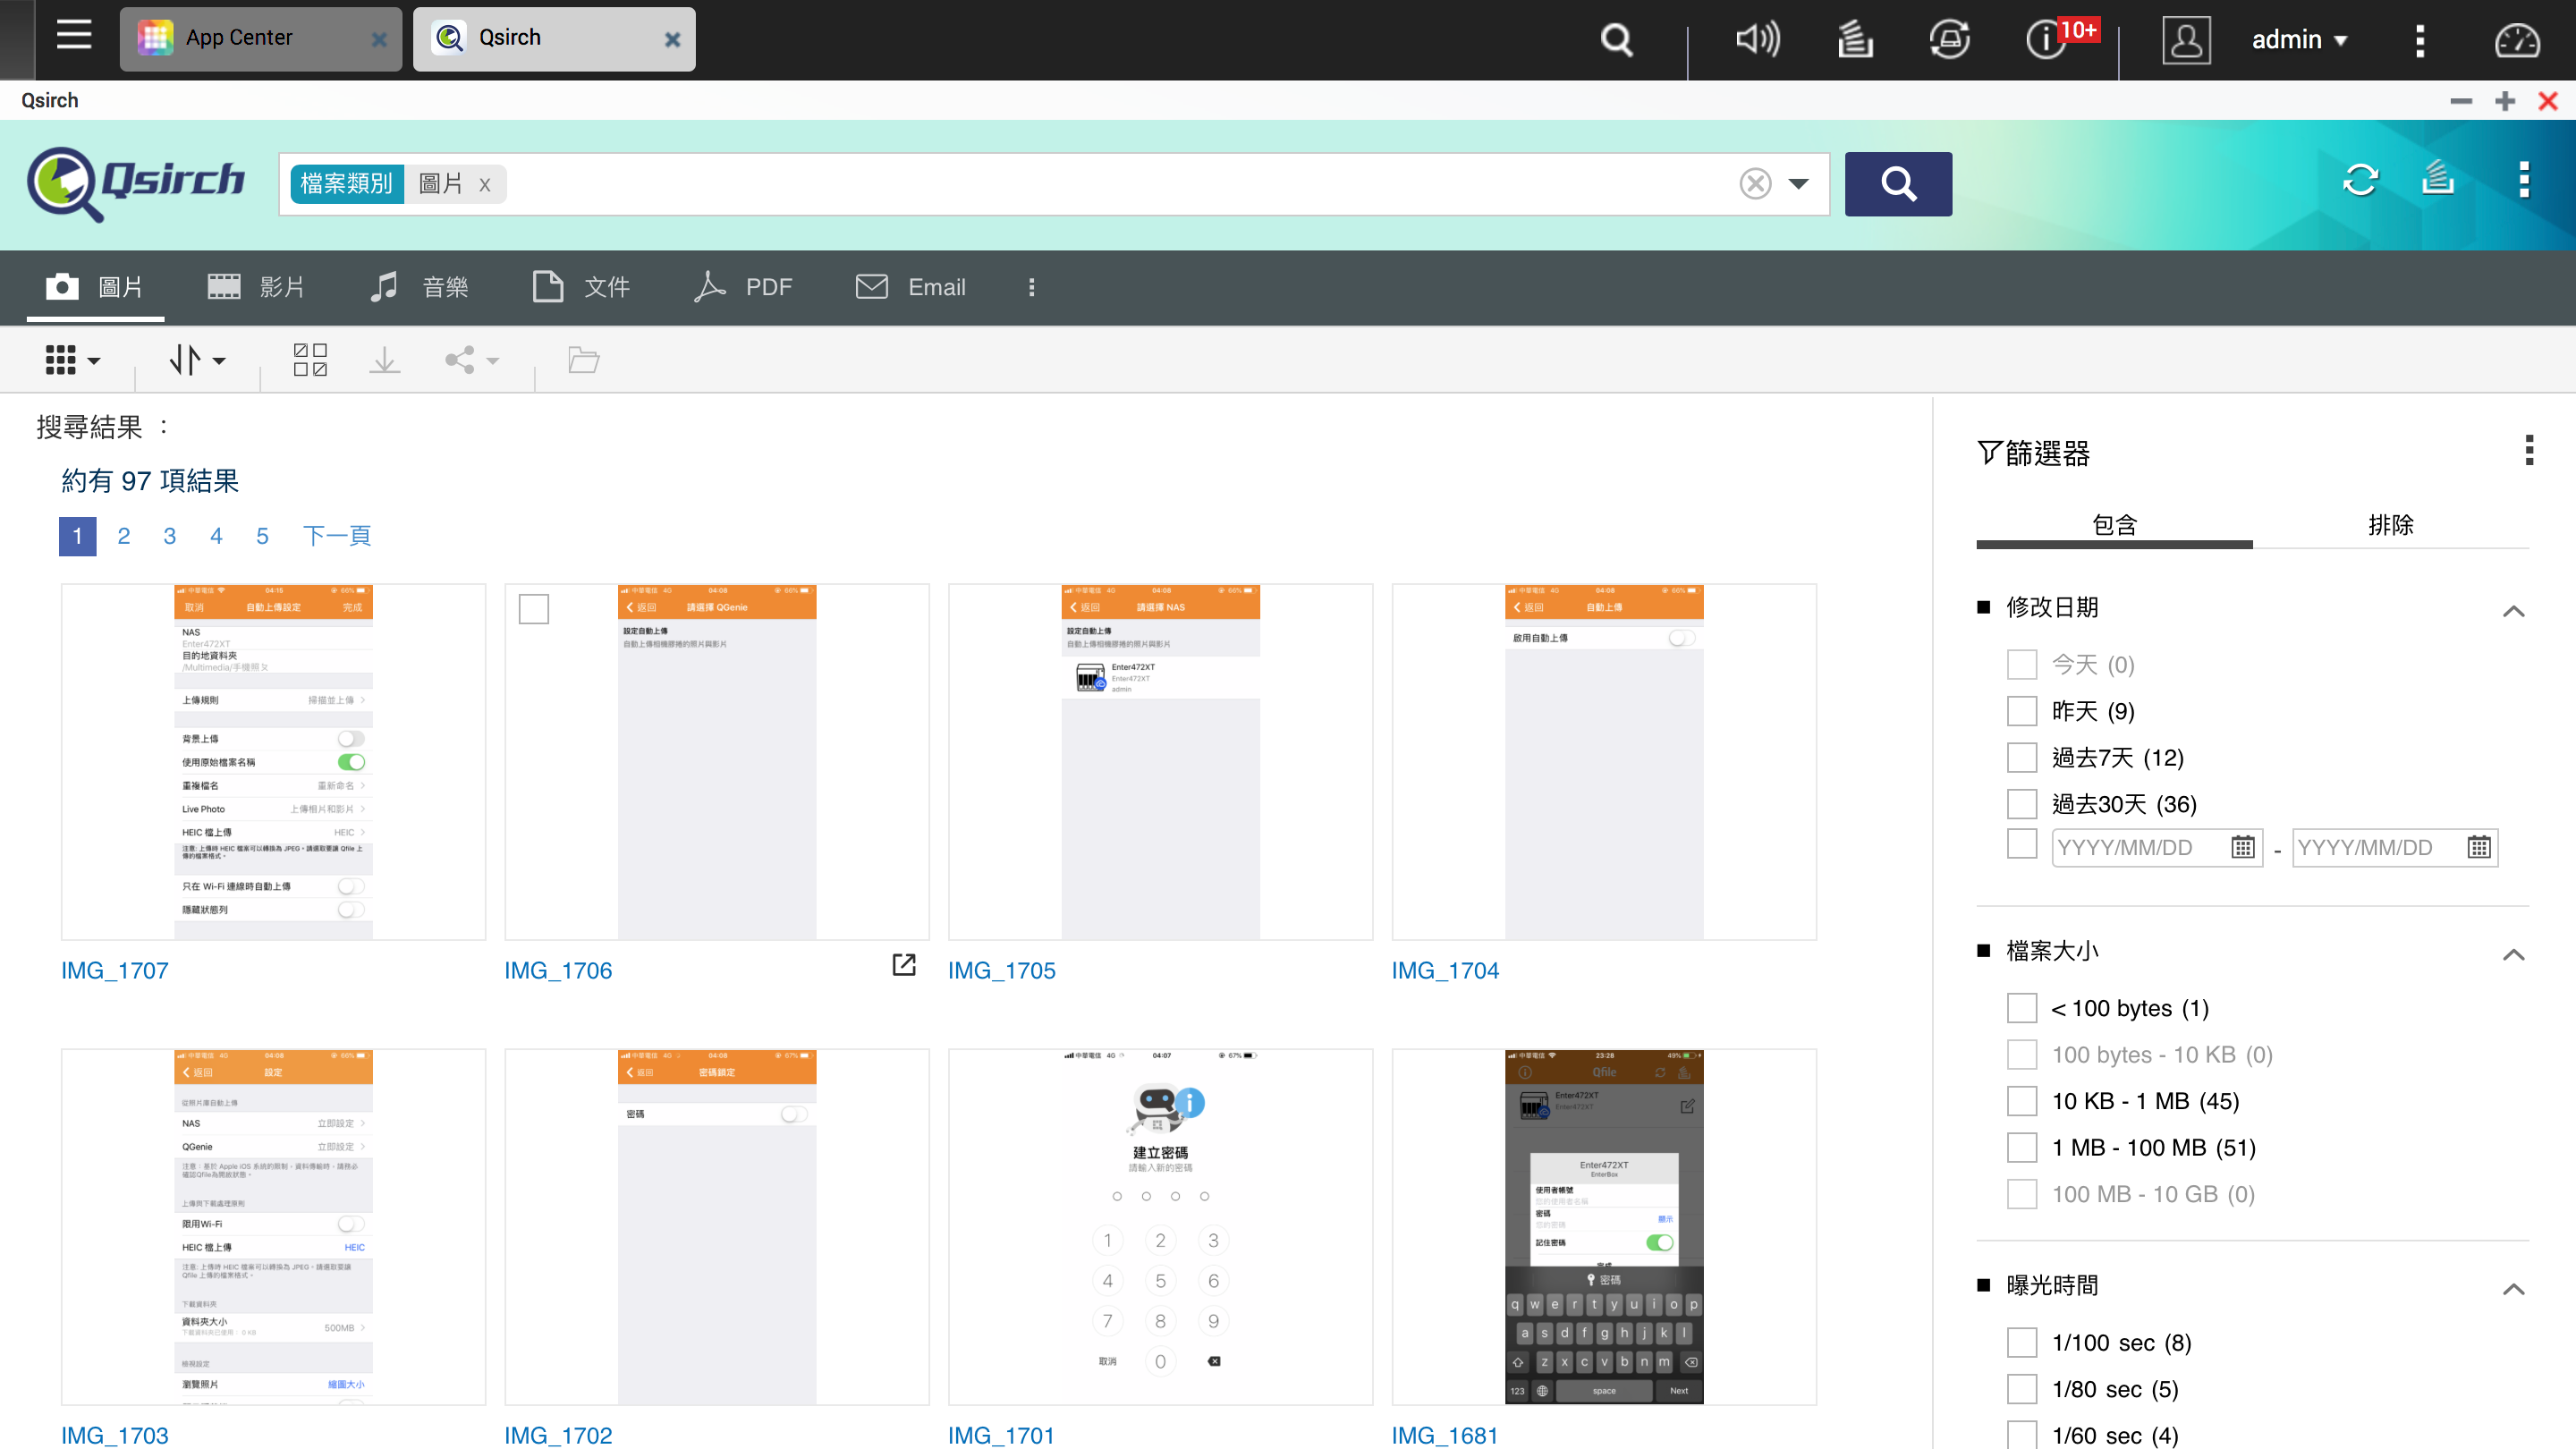Click the notification info icon with 10+ badge

(x=2046, y=40)
